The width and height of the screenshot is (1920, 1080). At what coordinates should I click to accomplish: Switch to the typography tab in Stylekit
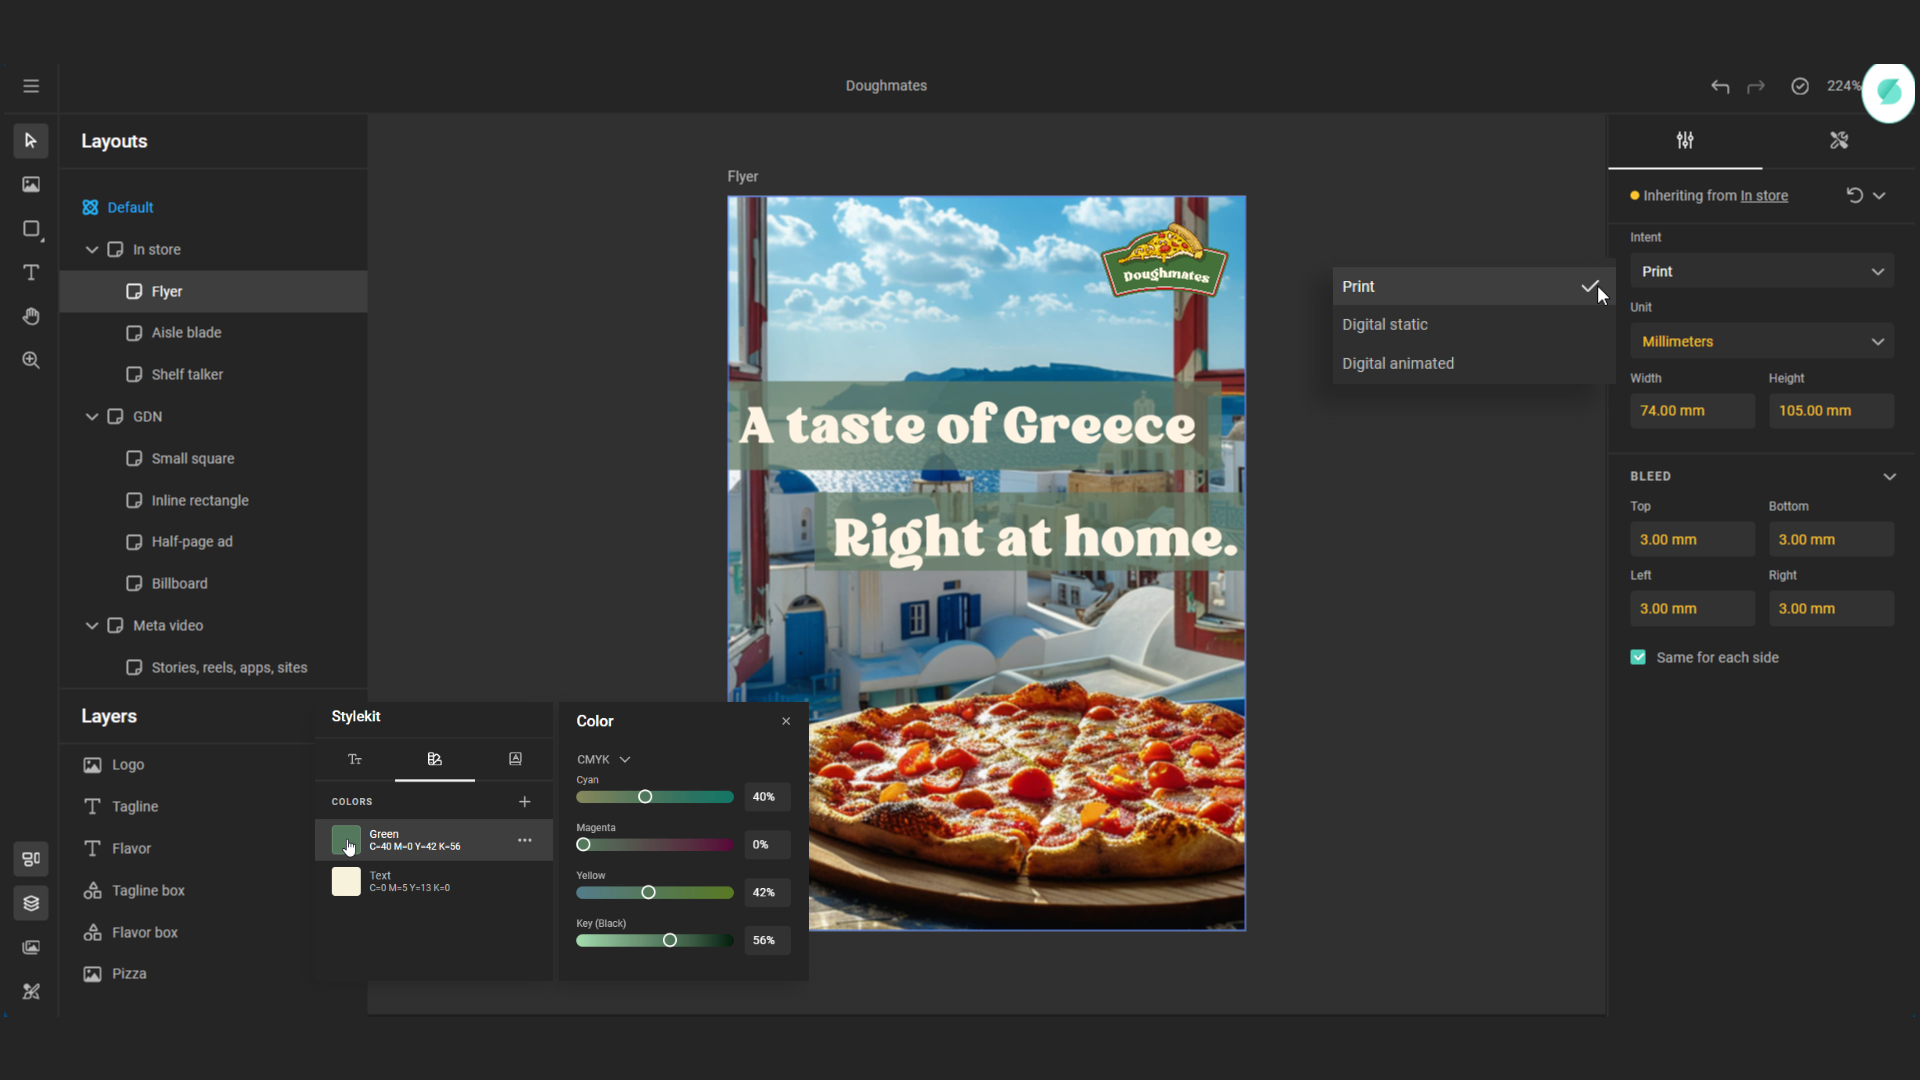coord(355,759)
